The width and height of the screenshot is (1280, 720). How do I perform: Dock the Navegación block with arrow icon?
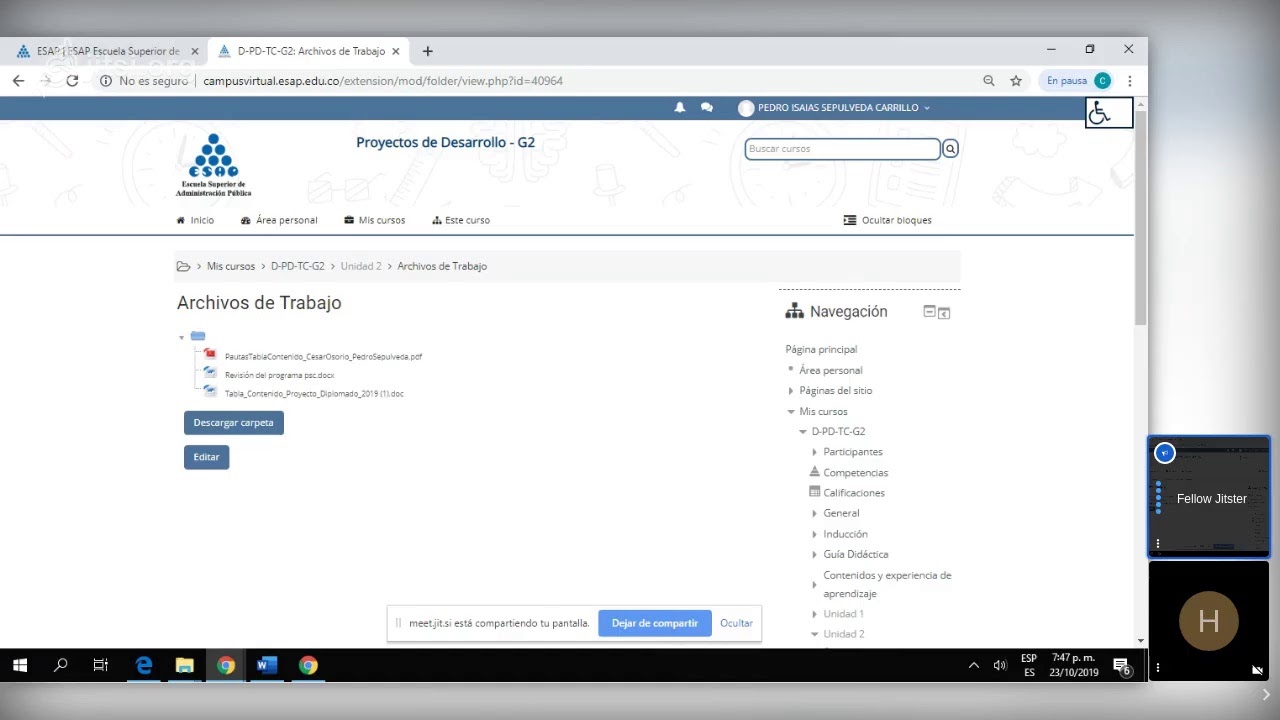pos(944,313)
